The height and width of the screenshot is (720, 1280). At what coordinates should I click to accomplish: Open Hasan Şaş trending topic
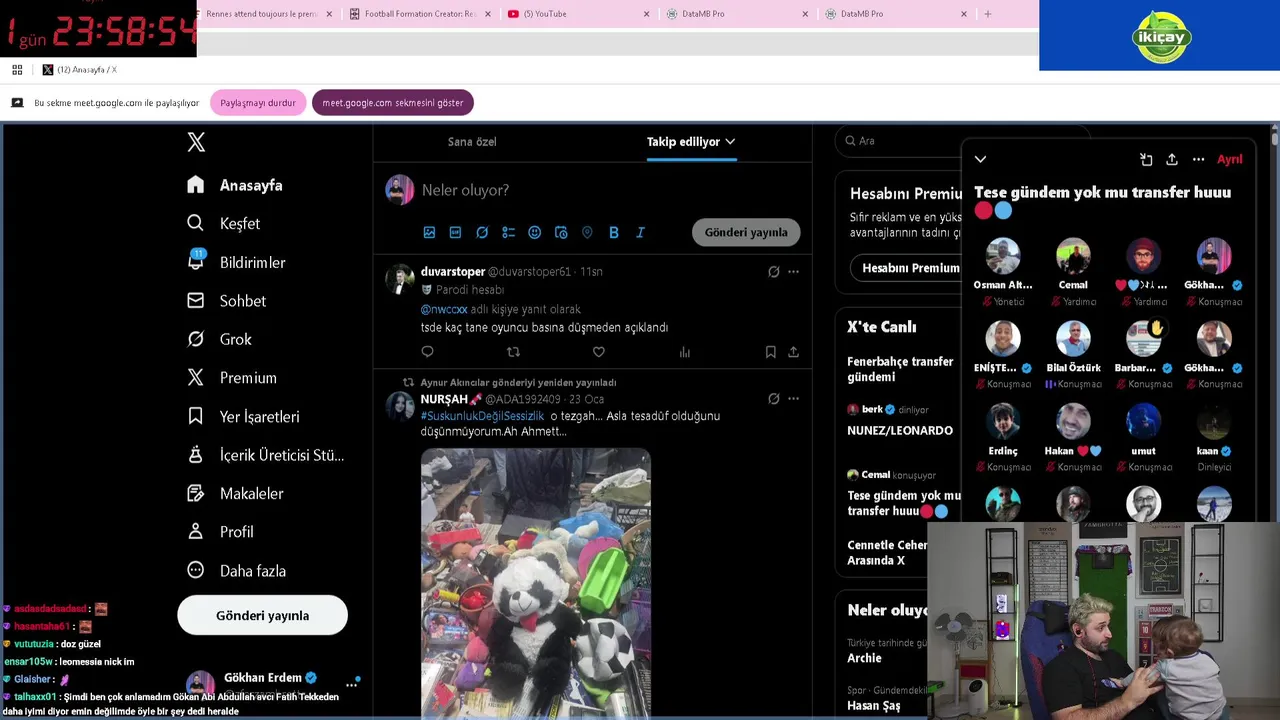[874, 705]
